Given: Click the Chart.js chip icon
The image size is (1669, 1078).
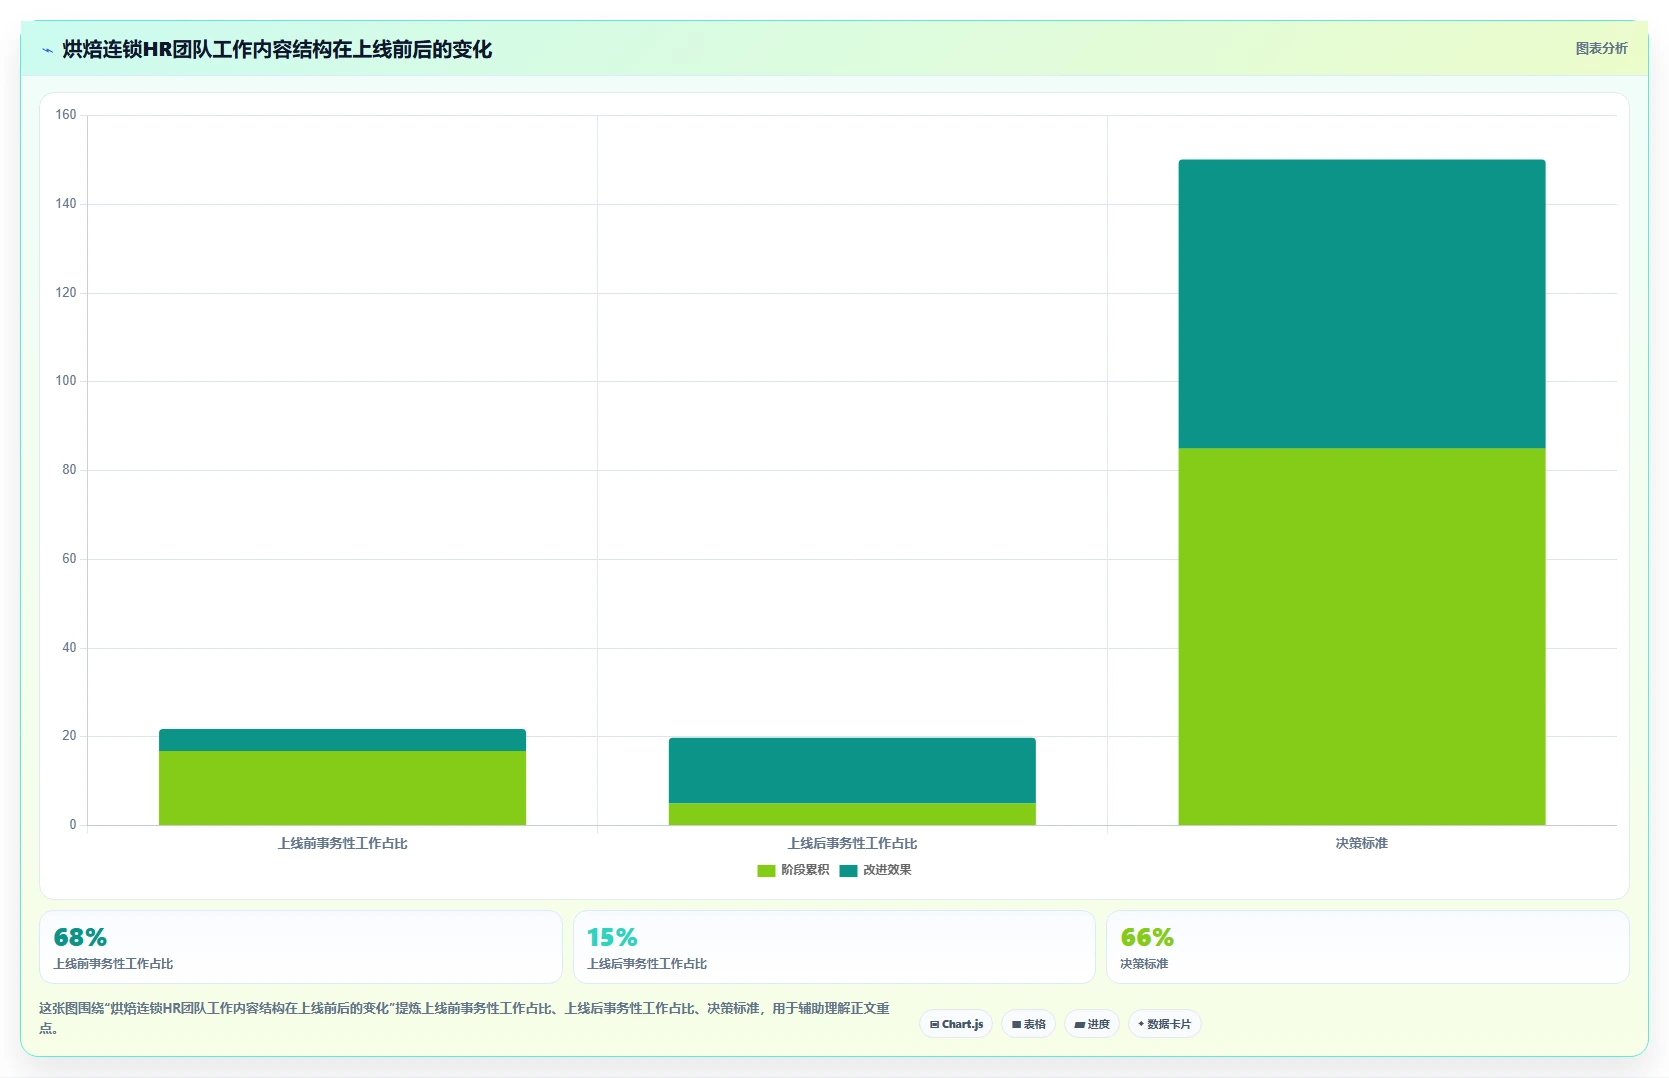Looking at the screenshot, I should 934,1024.
